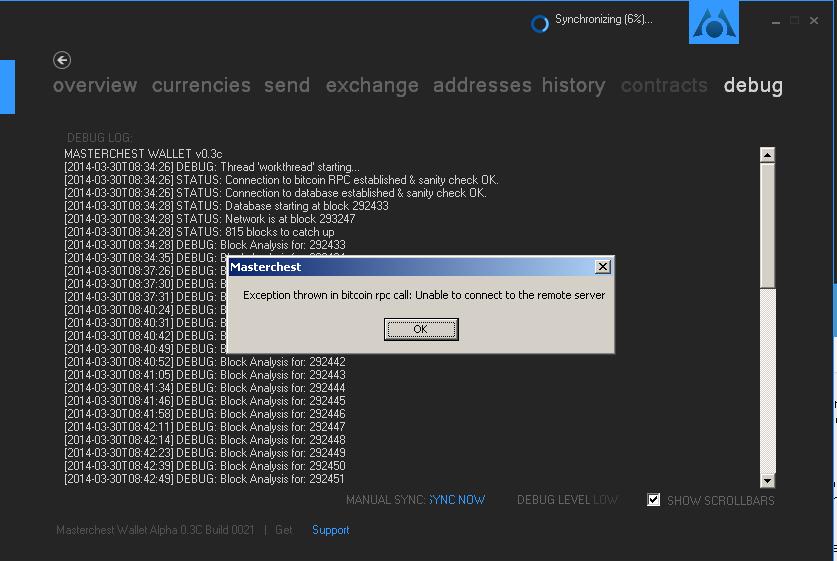Click log line Block Analysis for: 292449

coord(205,453)
